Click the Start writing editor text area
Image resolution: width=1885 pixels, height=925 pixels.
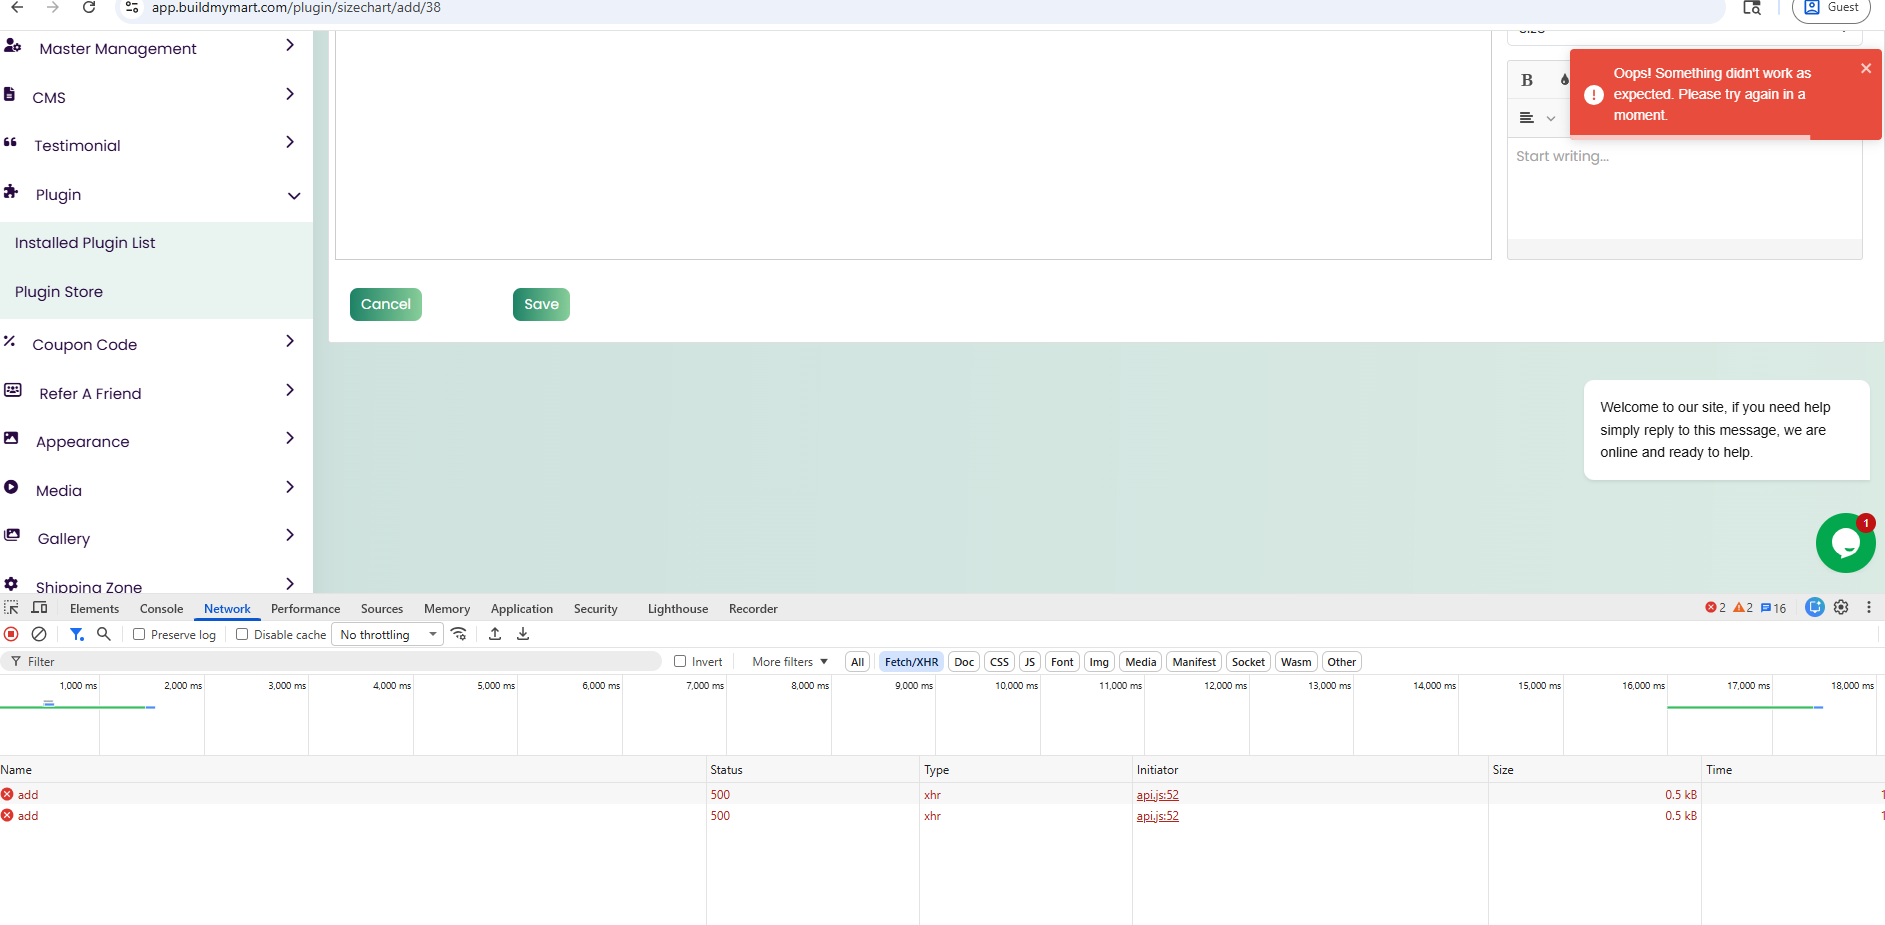[1684, 190]
